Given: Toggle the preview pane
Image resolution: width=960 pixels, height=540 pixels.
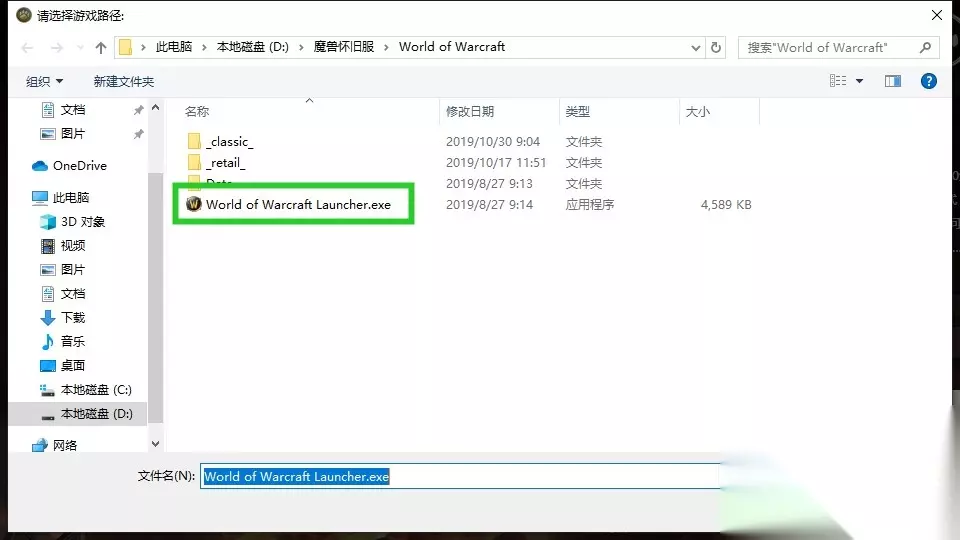Looking at the screenshot, I should [893, 81].
